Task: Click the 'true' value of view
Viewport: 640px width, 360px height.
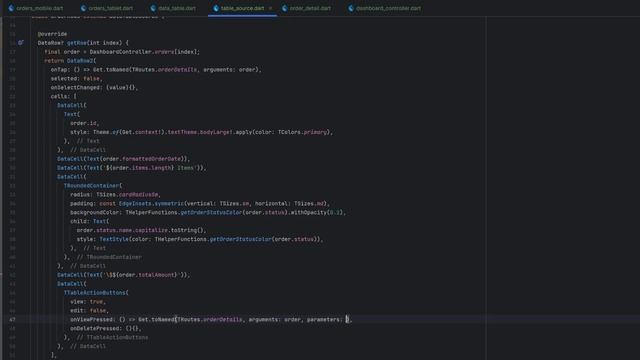Action: point(96,302)
